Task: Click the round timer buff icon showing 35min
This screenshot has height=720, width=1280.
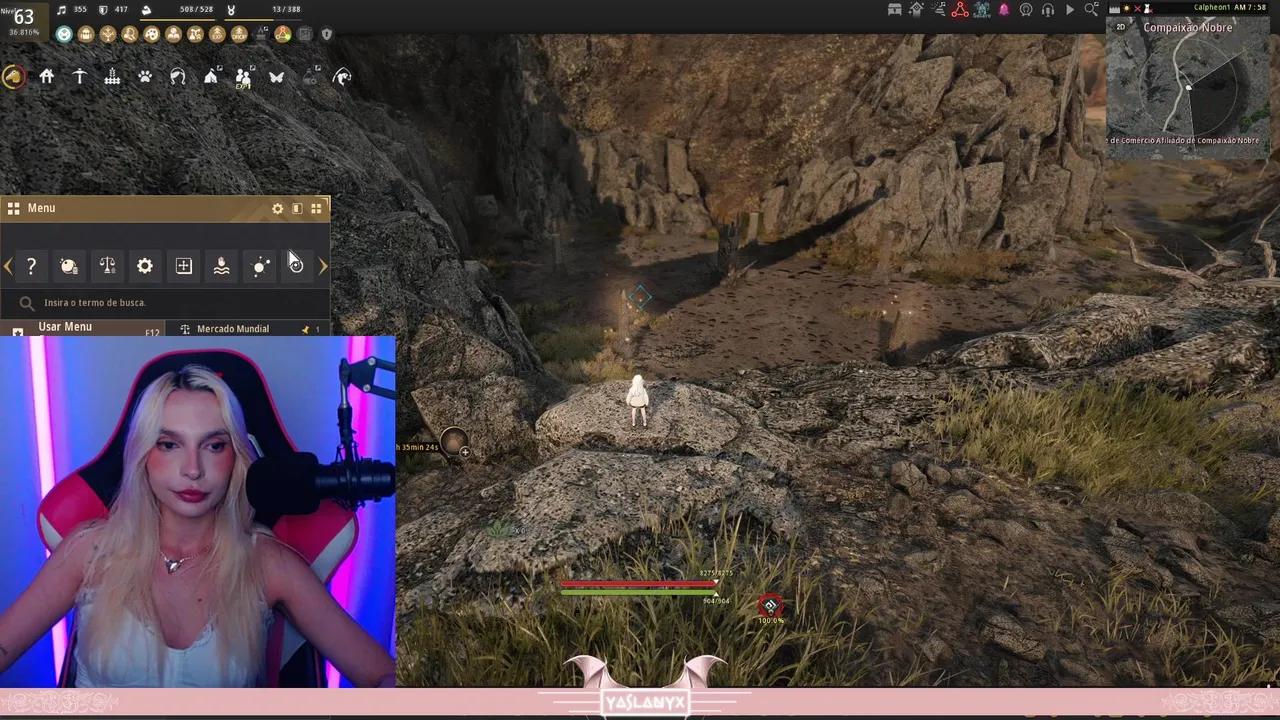Action: click(x=454, y=441)
